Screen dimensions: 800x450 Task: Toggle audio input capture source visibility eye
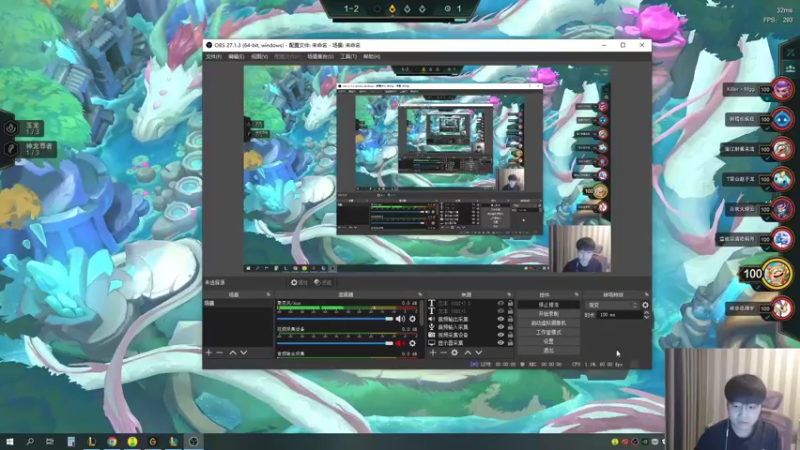click(501, 327)
